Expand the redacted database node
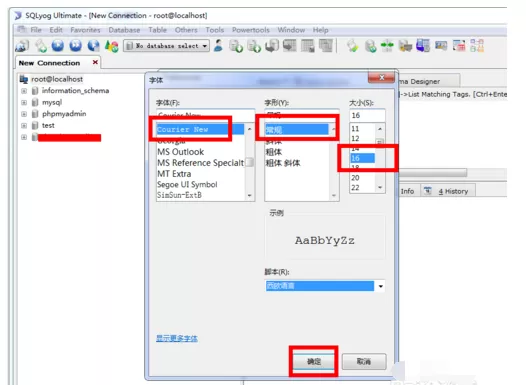 (24, 137)
